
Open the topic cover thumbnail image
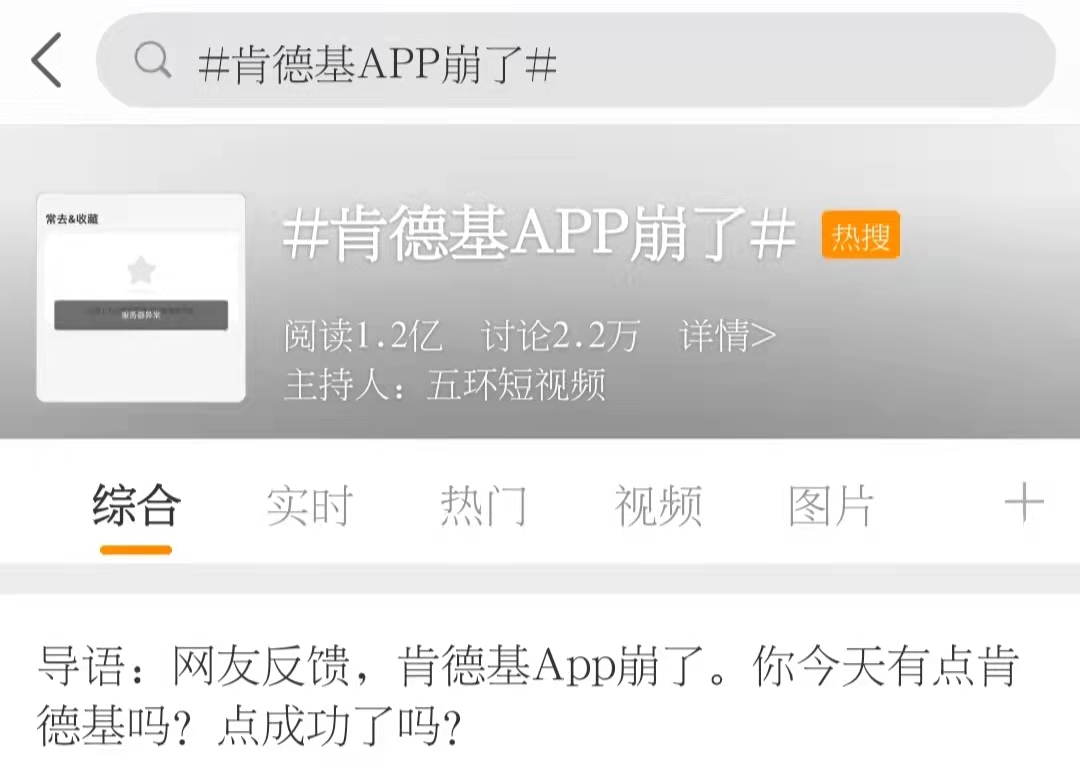(x=141, y=298)
